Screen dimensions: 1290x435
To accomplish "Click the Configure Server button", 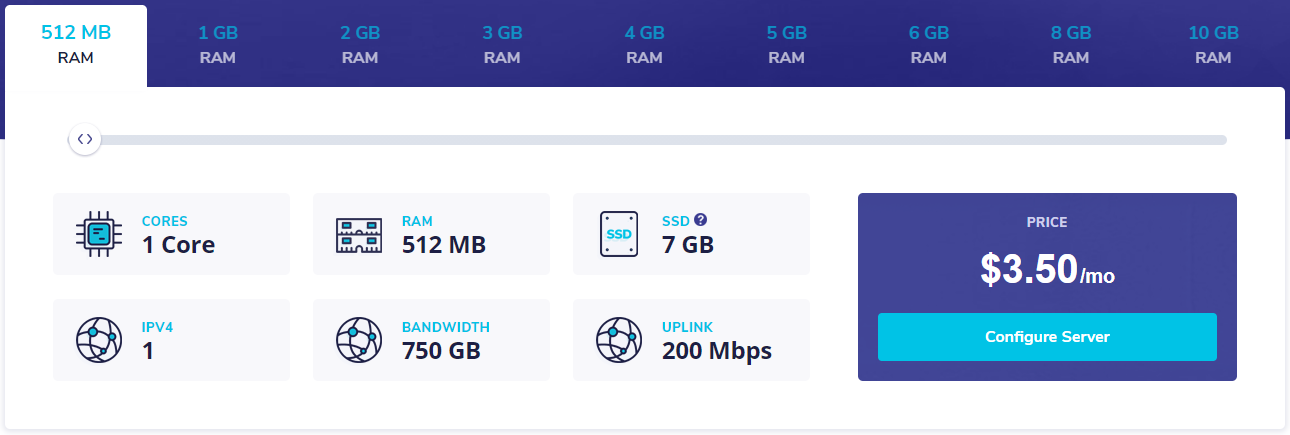I will (x=1047, y=337).
